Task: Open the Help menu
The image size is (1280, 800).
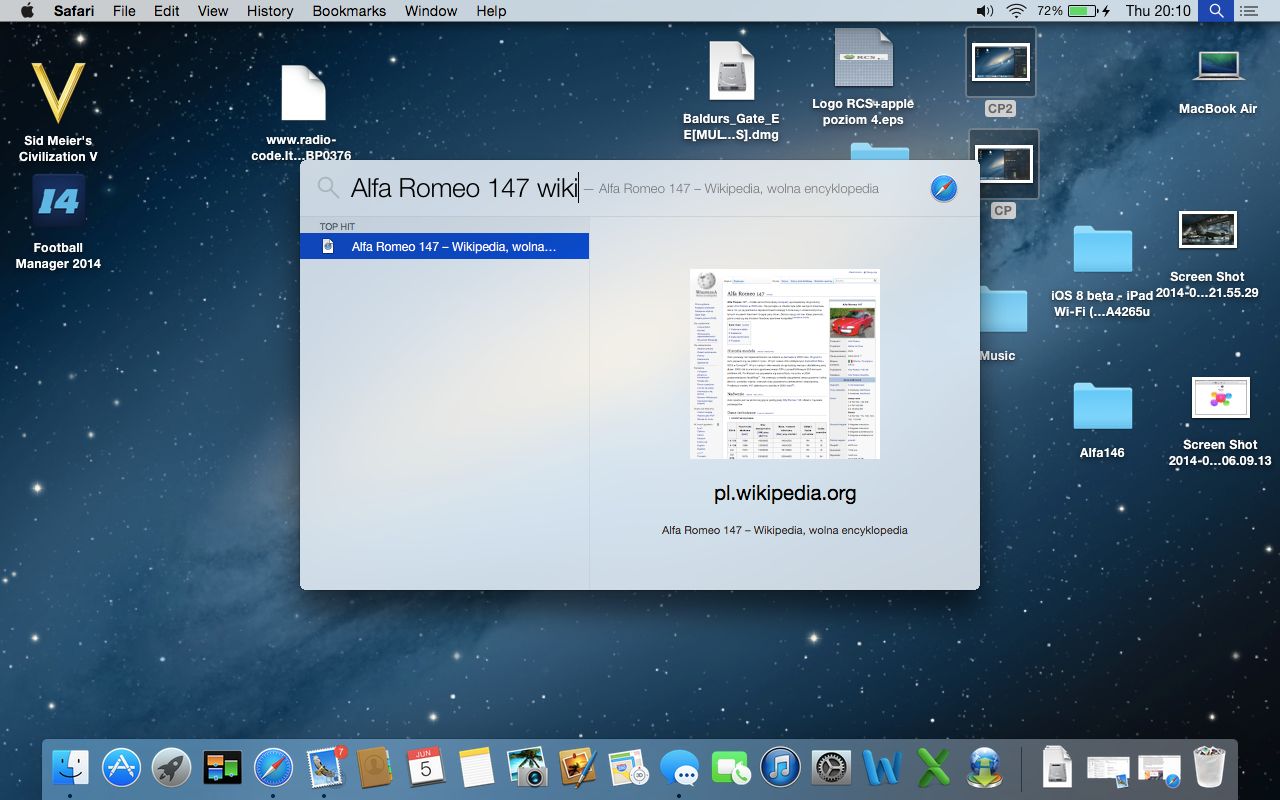Action: point(491,11)
